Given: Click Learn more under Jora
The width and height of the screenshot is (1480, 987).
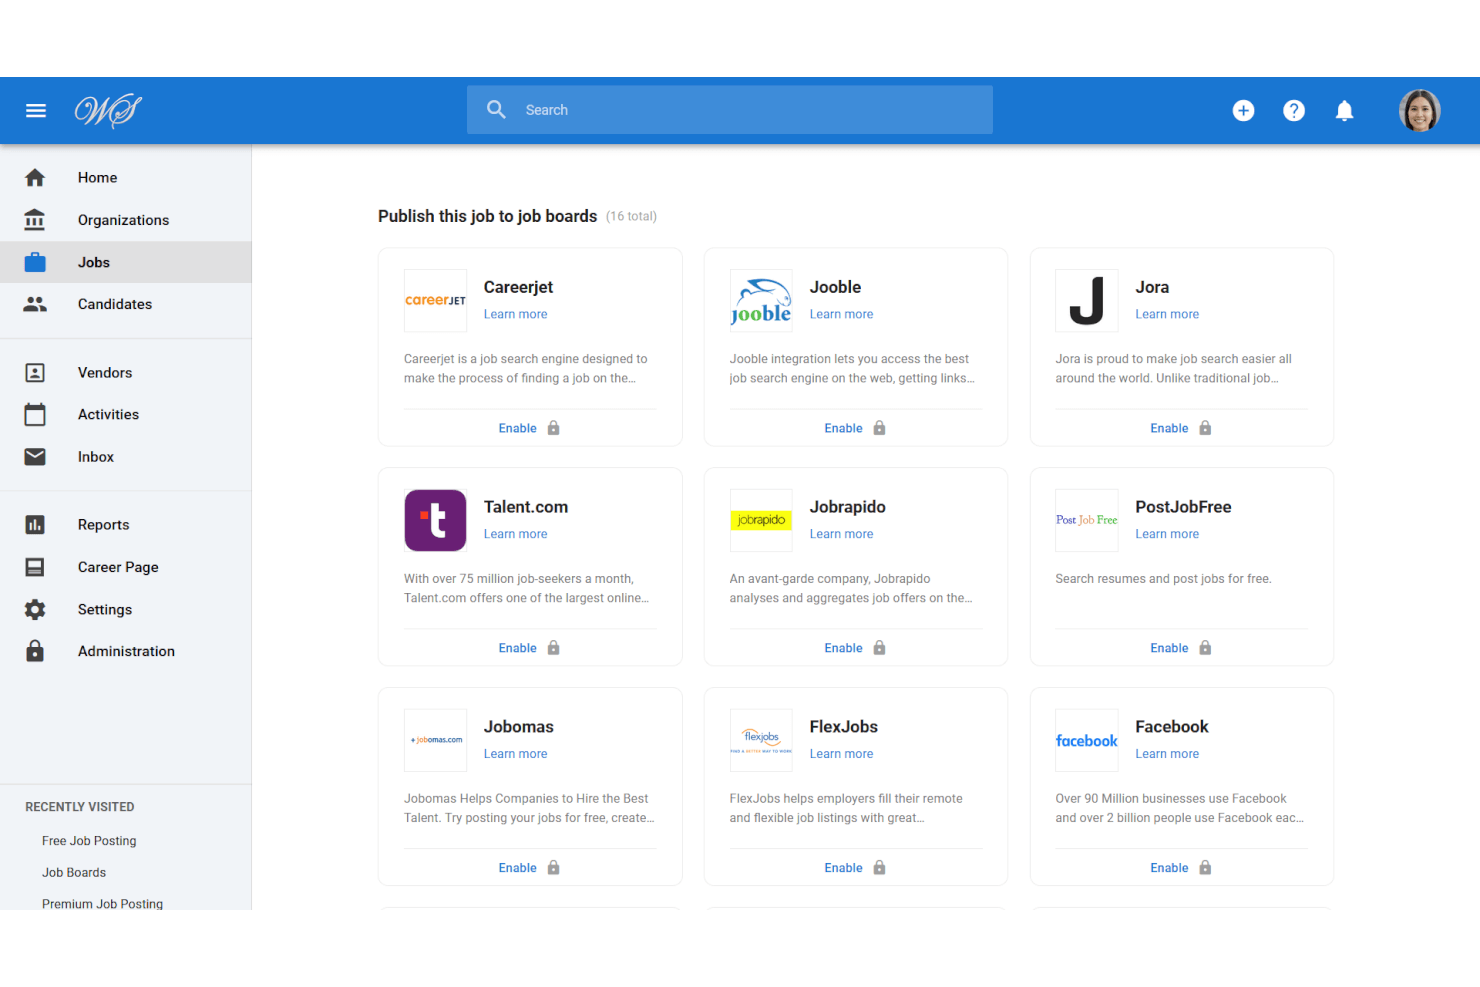Looking at the screenshot, I should tap(1167, 314).
